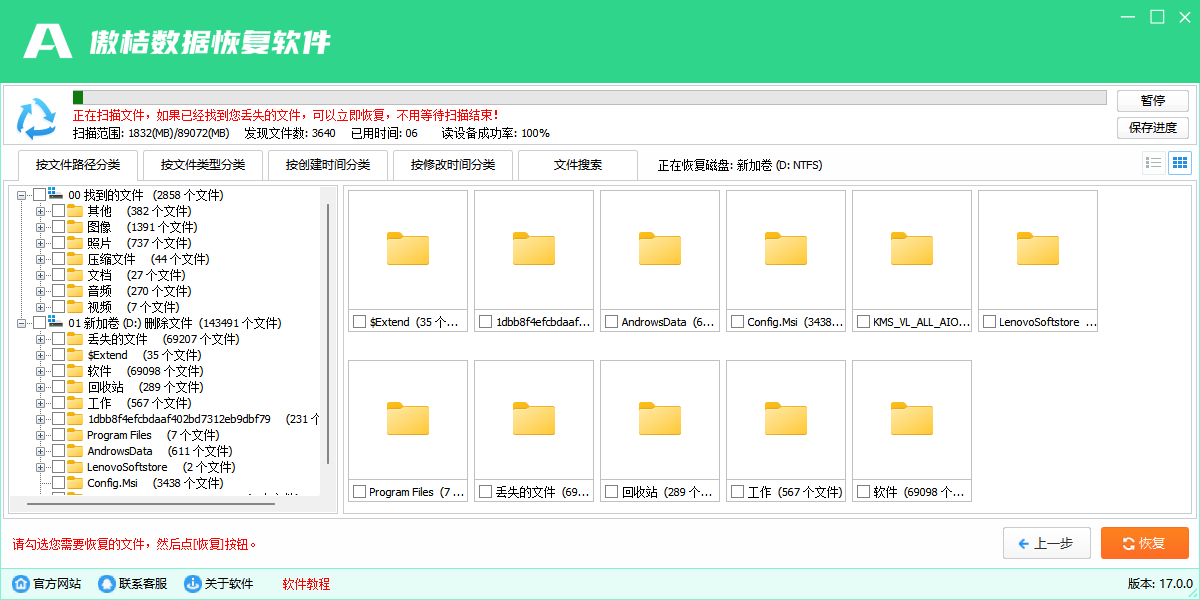Open the 文件搜索 tab

click(x=577, y=165)
